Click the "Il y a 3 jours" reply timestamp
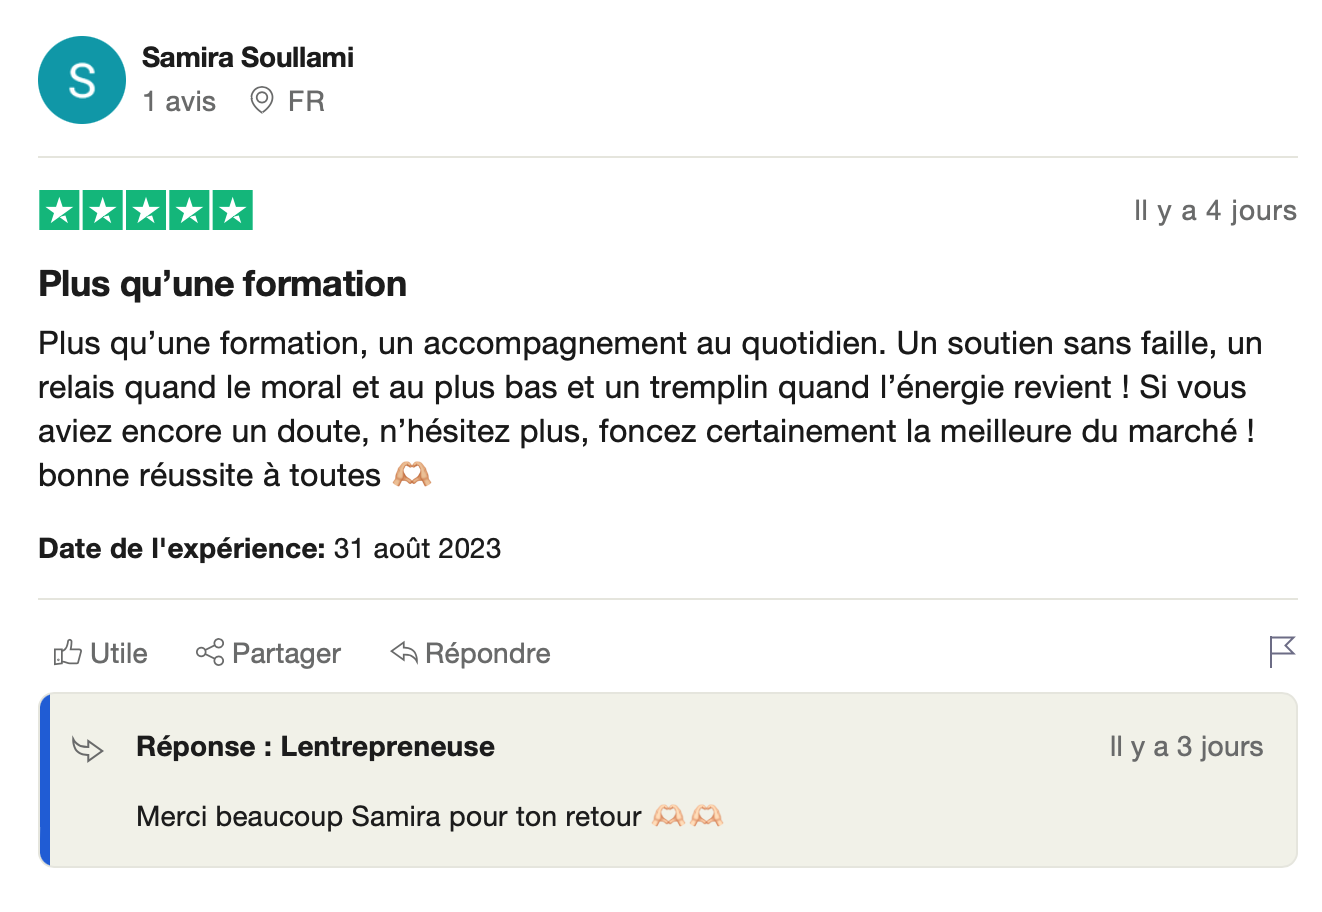This screenshot has width=1322, height=912. pyautogui.click(x=1186, y=747)
